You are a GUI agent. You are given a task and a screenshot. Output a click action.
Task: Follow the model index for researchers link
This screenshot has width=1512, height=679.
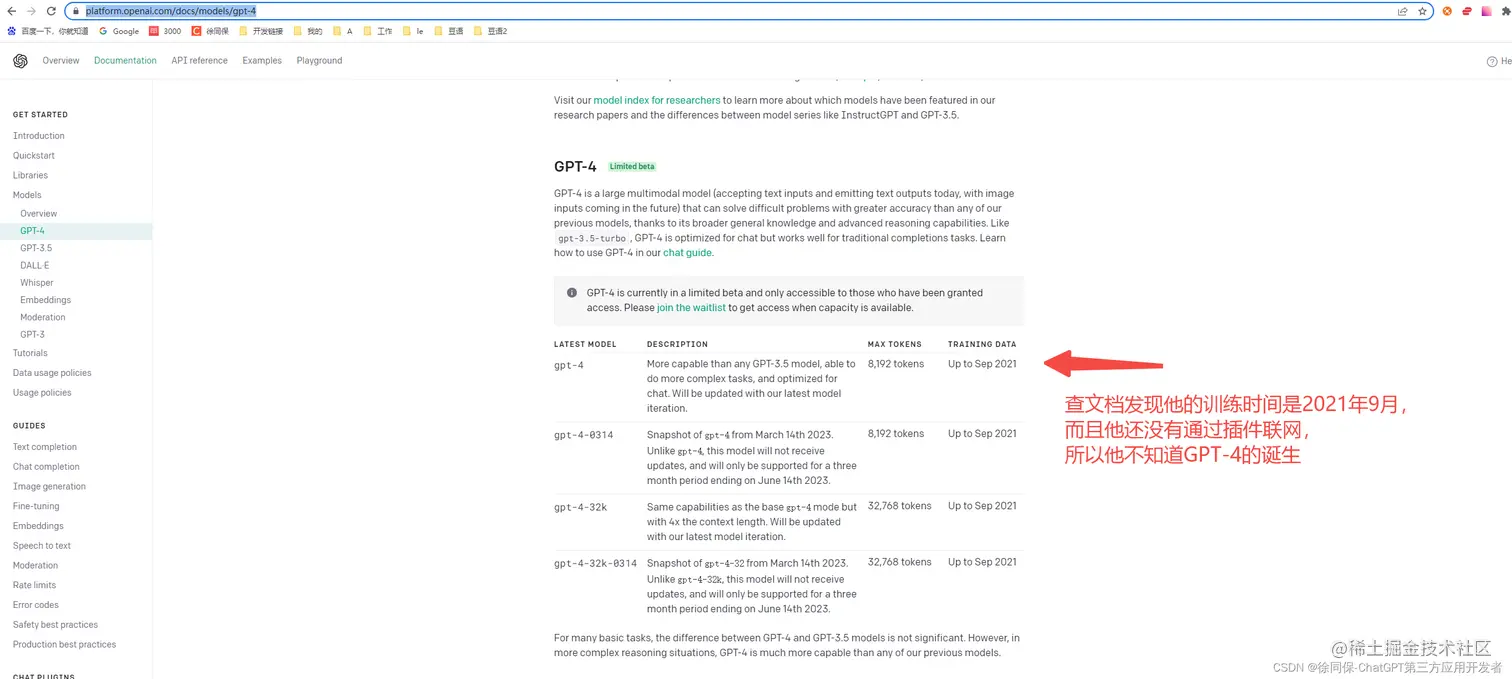coord(657,100)
